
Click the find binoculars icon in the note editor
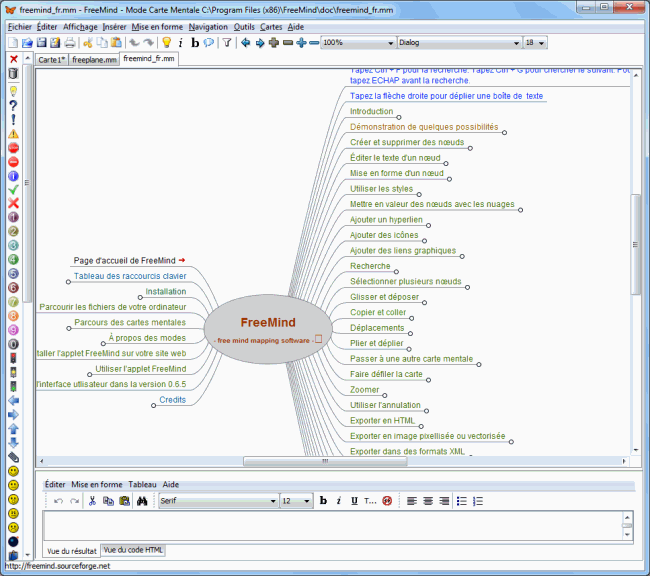click(x=142, y=501)
